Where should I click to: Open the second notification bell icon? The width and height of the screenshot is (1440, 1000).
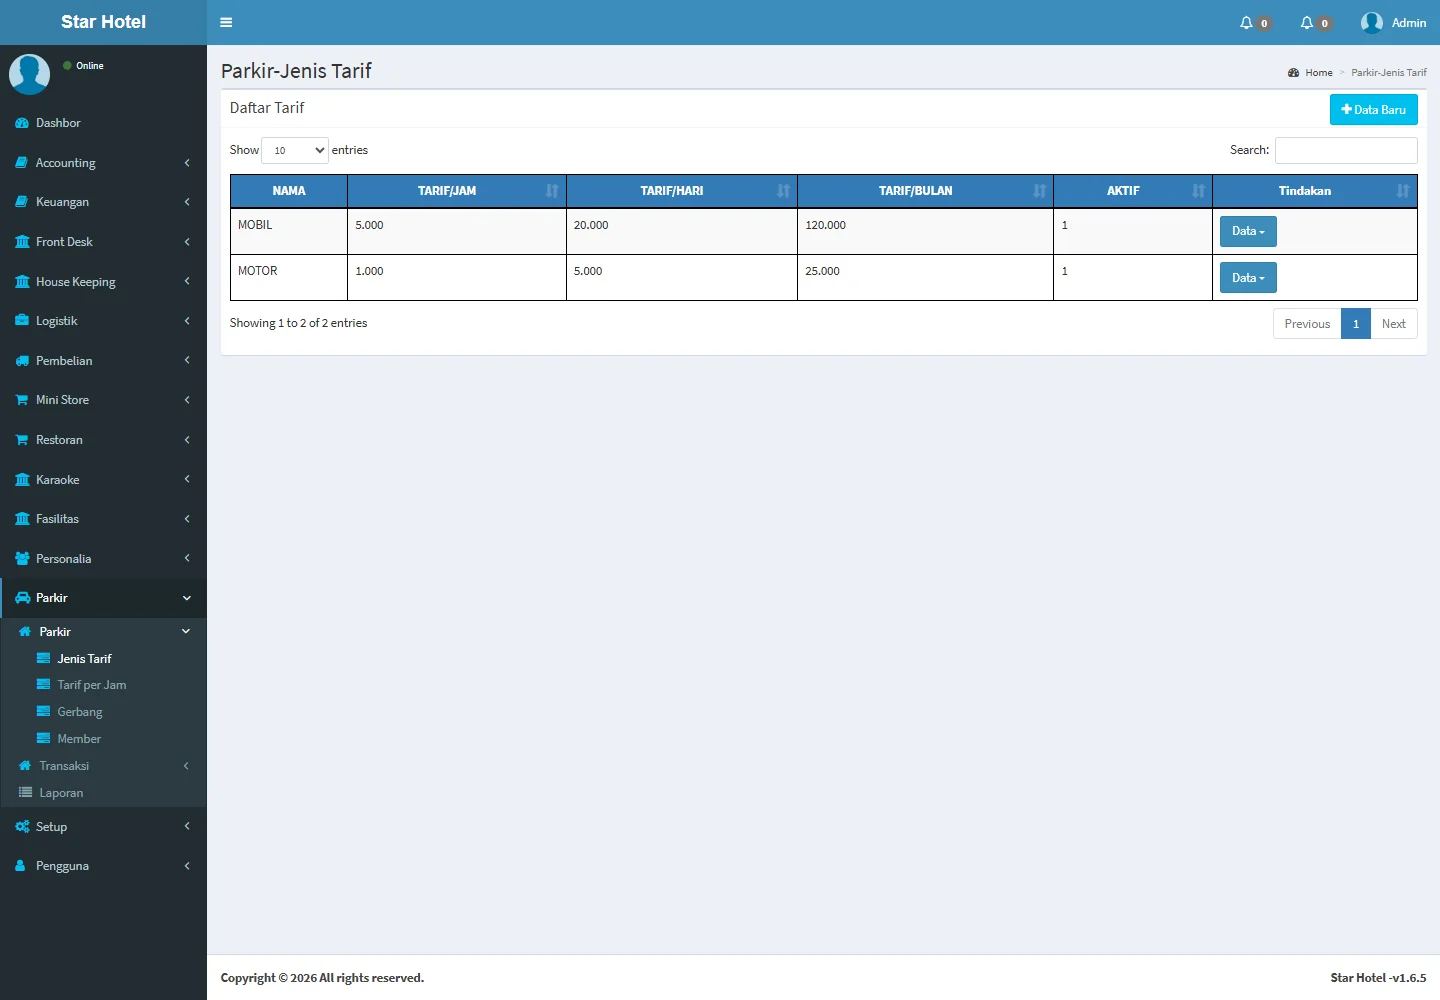[1306, 23]
